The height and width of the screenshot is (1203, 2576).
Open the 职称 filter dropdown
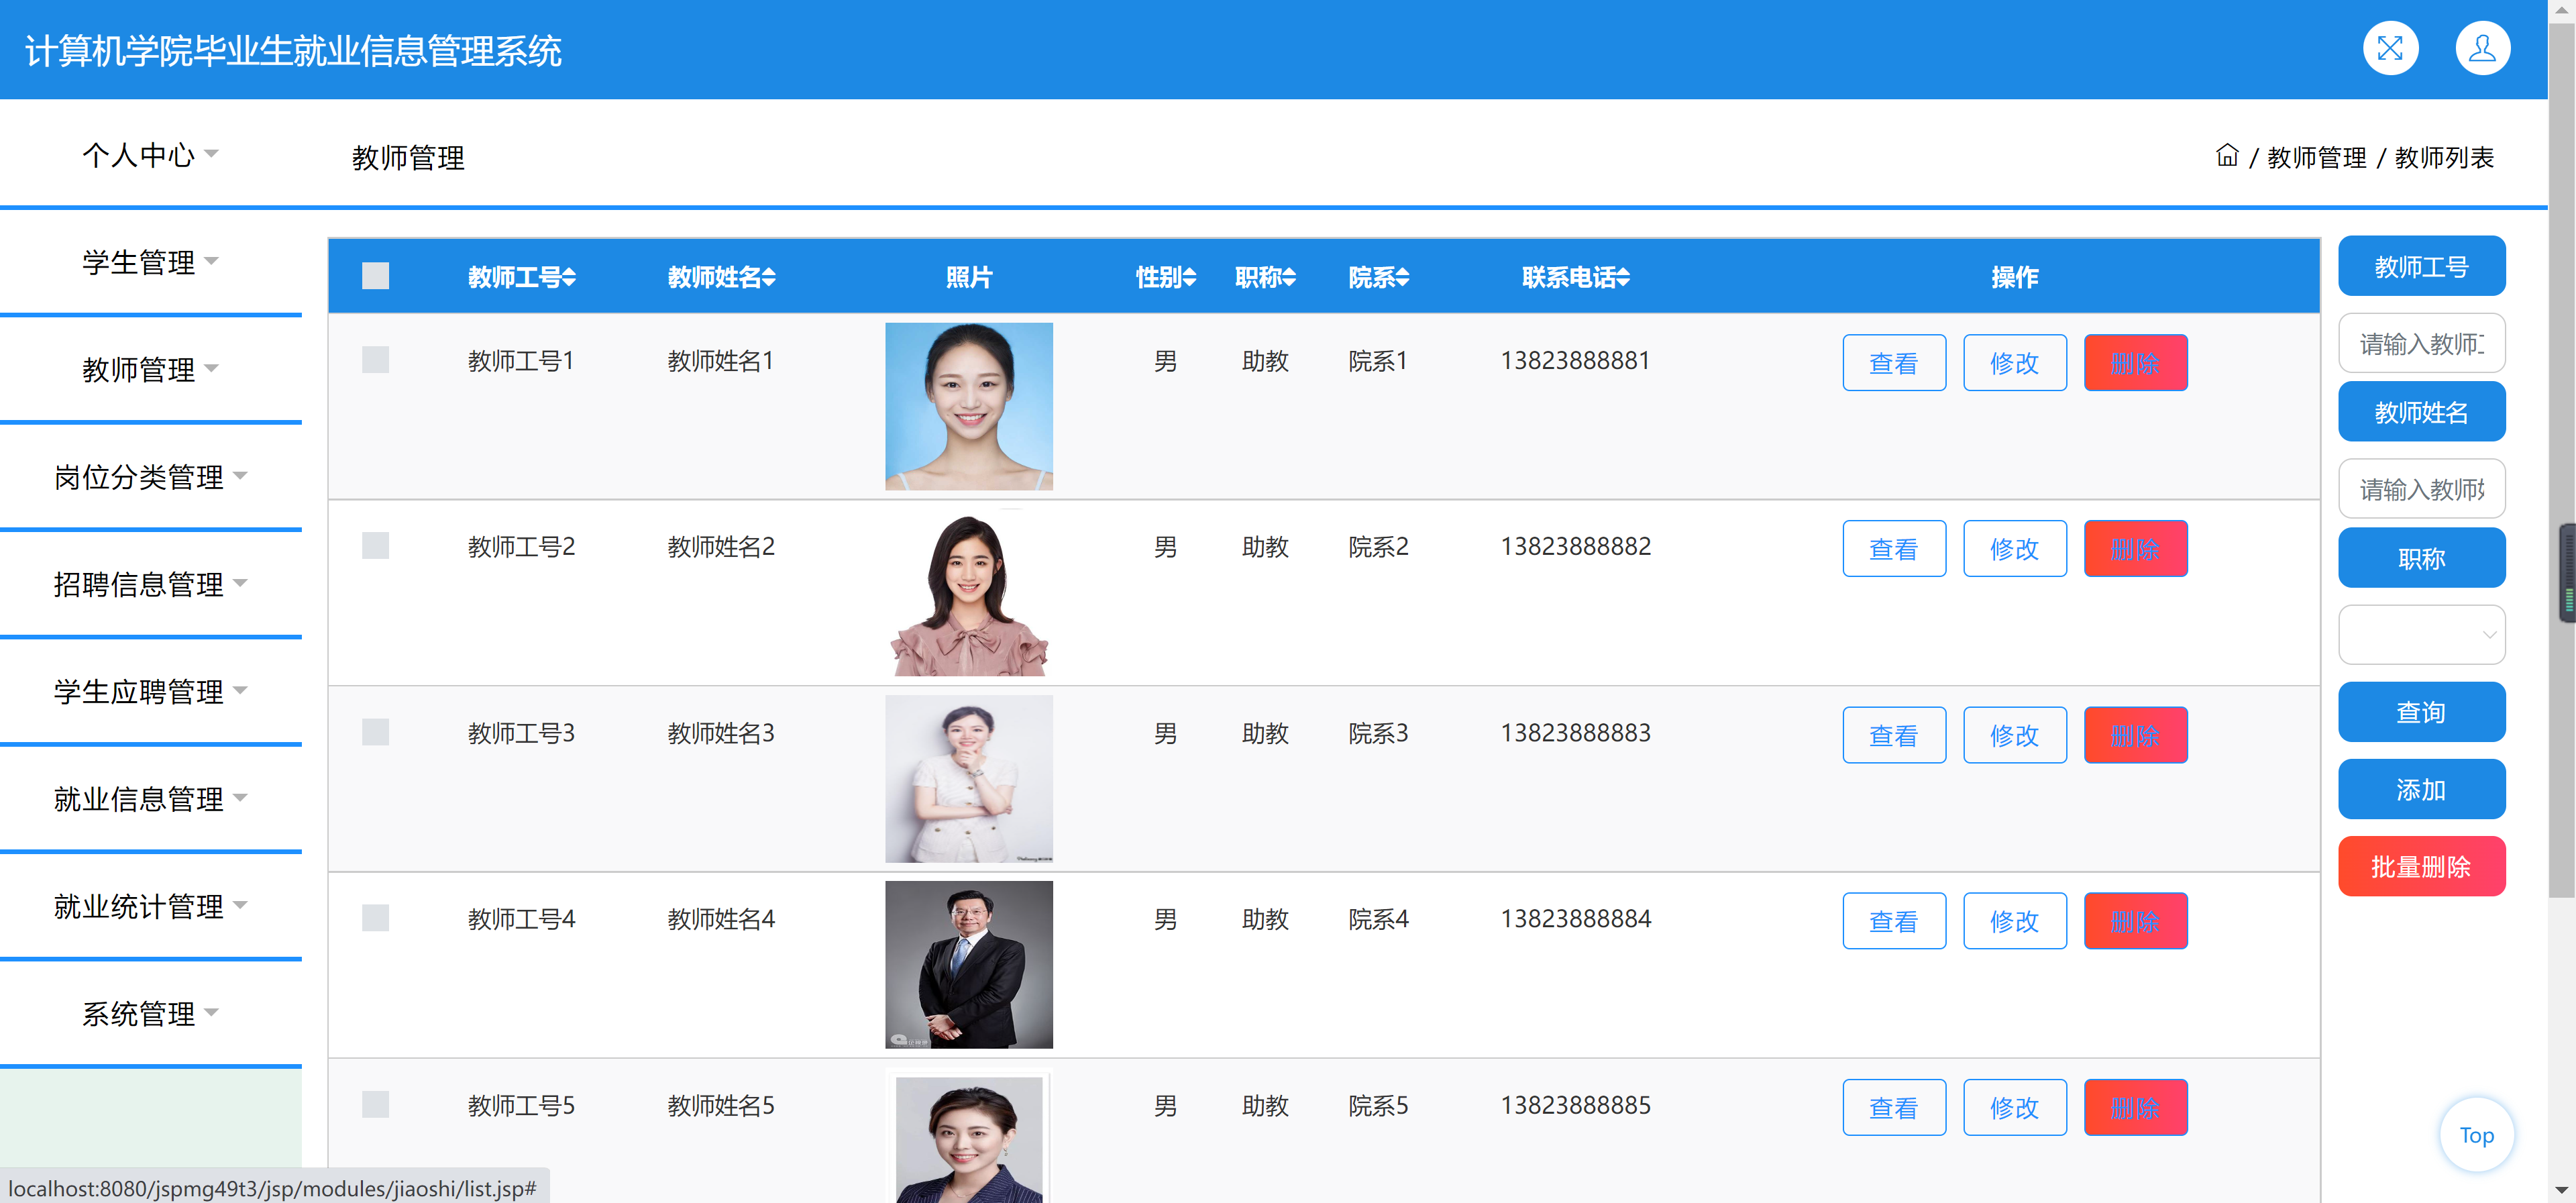click(2420, 634)
